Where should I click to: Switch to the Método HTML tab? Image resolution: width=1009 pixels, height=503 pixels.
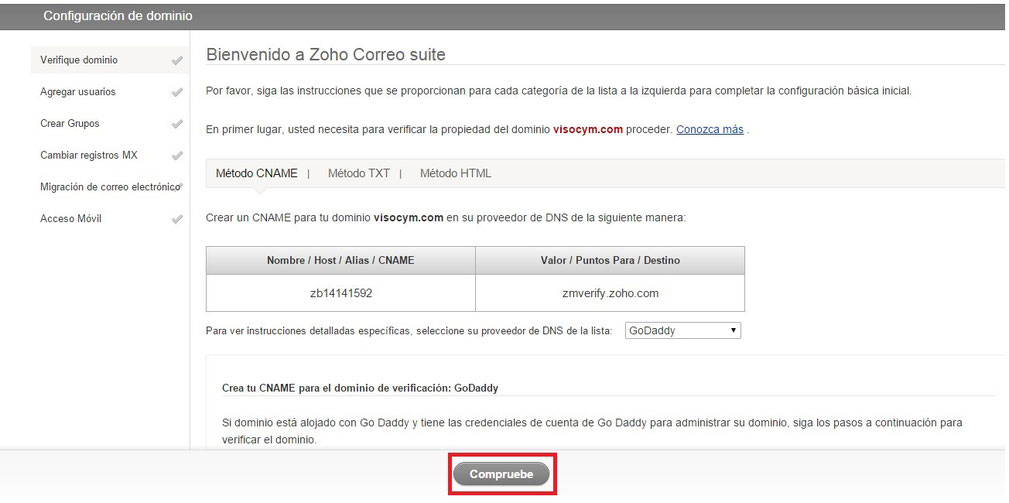(456, 173)
